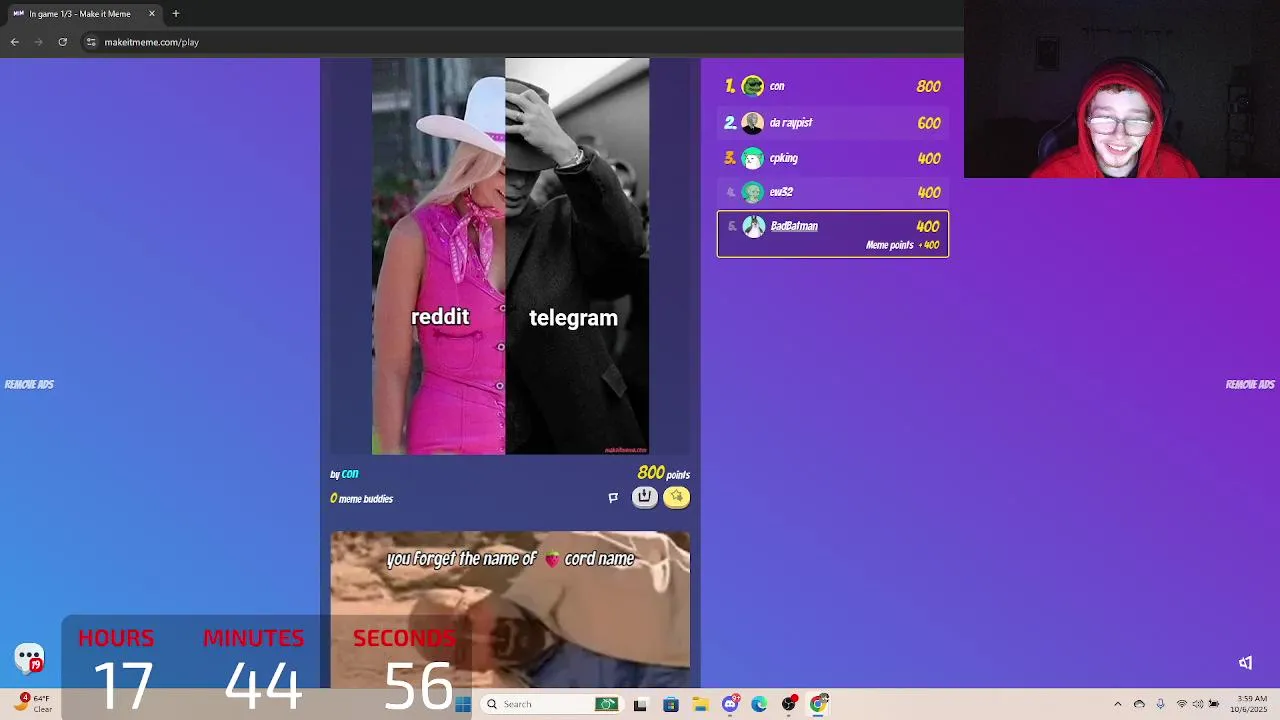This screenshot has height=720, width=1280.
Task: Open the chat bubble icon with notification badge
Action: coord(30,658)
